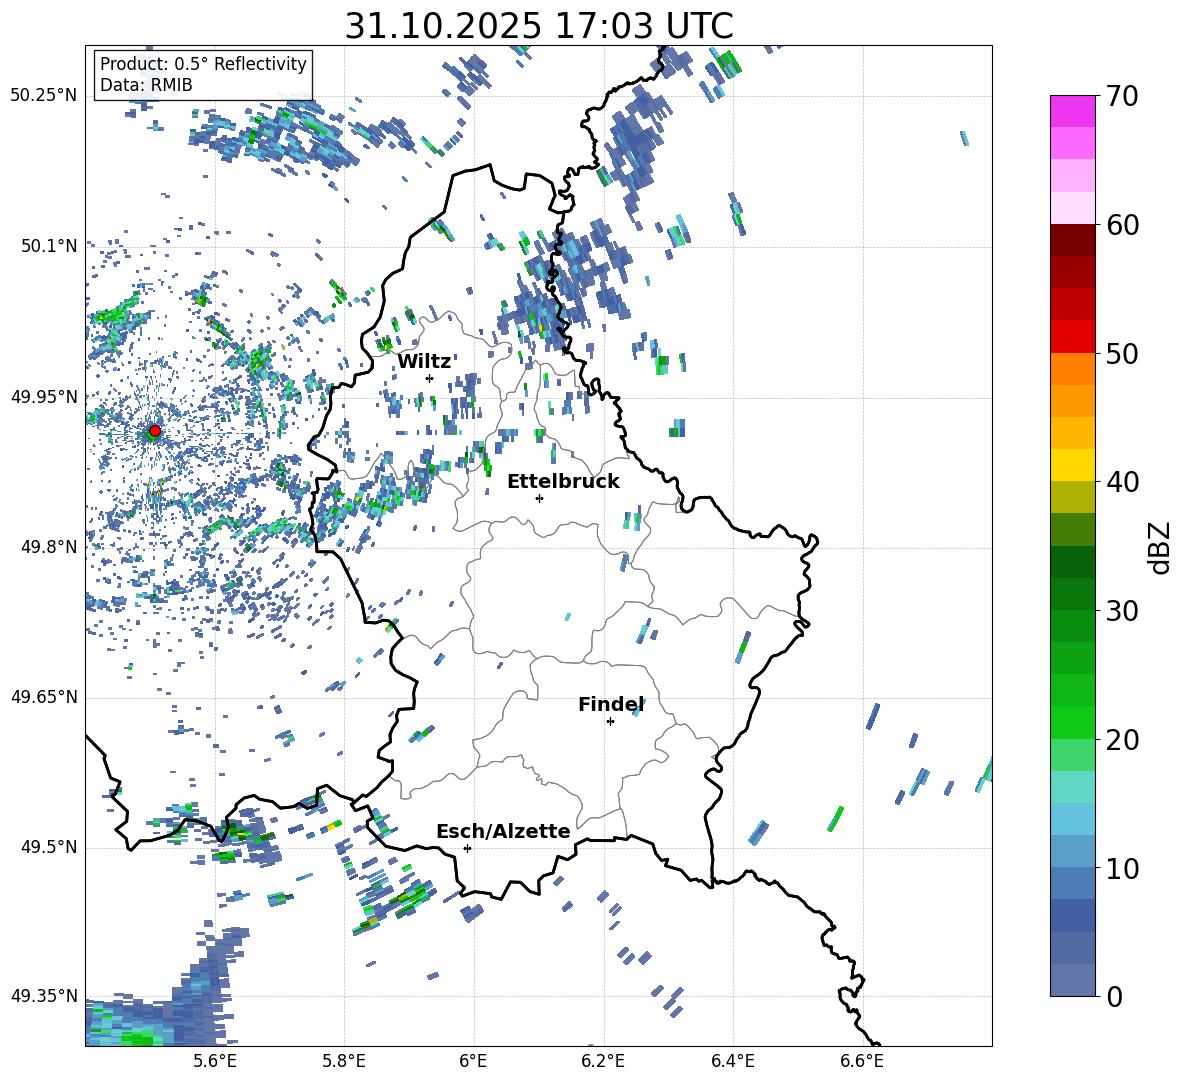The height and width of the screenshot is (1081, 1184).
Task: Click the 5.6°E longitude label
Action: (x=215, y=1061)
